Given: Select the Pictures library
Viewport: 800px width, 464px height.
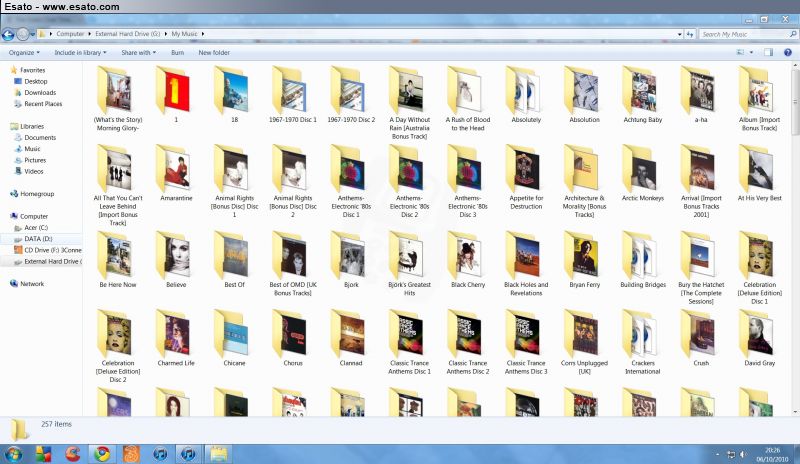Looking at the screenshot, I should (35, 160).
